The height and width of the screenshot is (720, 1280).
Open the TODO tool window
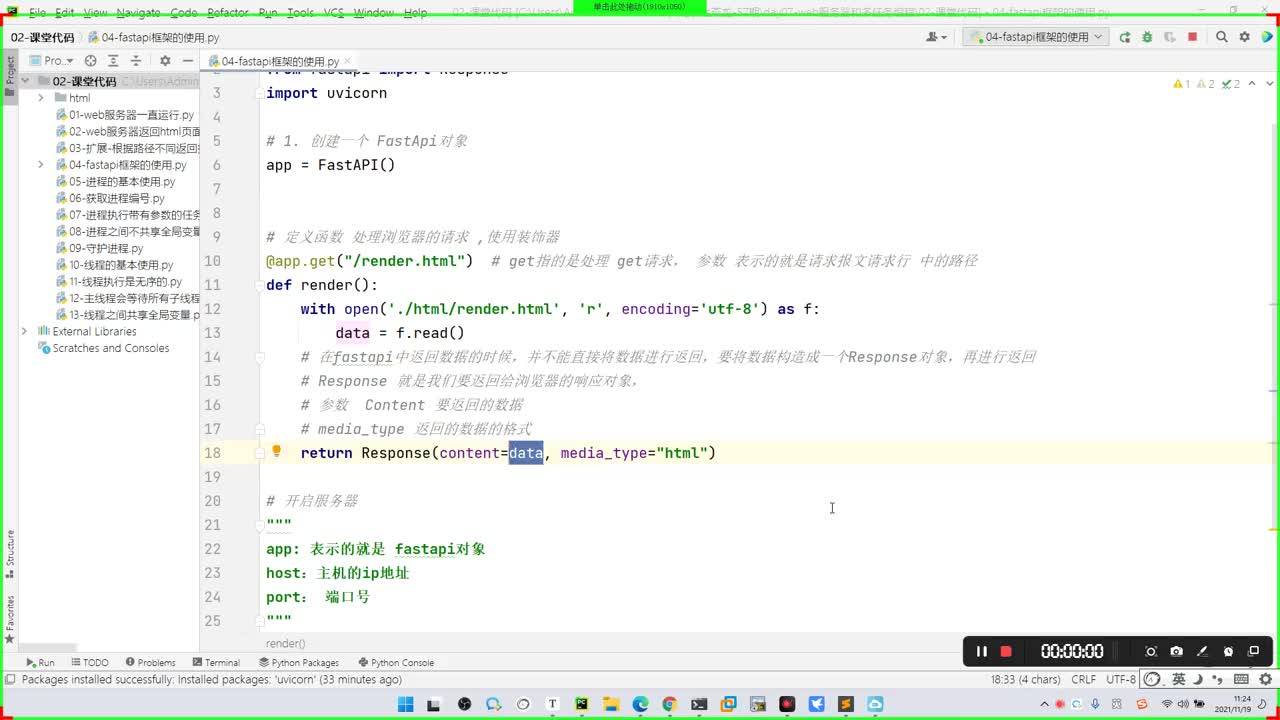tap(89, 662)
